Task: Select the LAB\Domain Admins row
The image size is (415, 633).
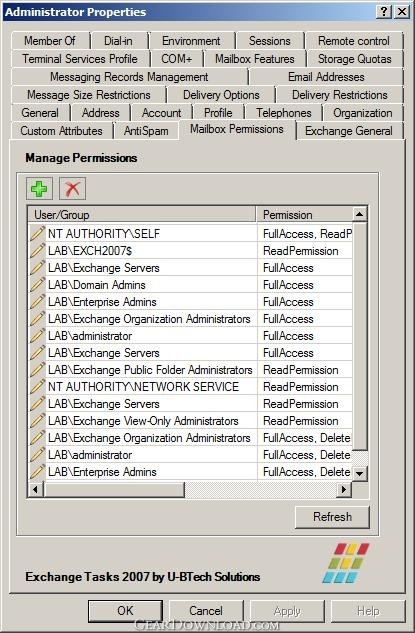Action: (191, 285)
